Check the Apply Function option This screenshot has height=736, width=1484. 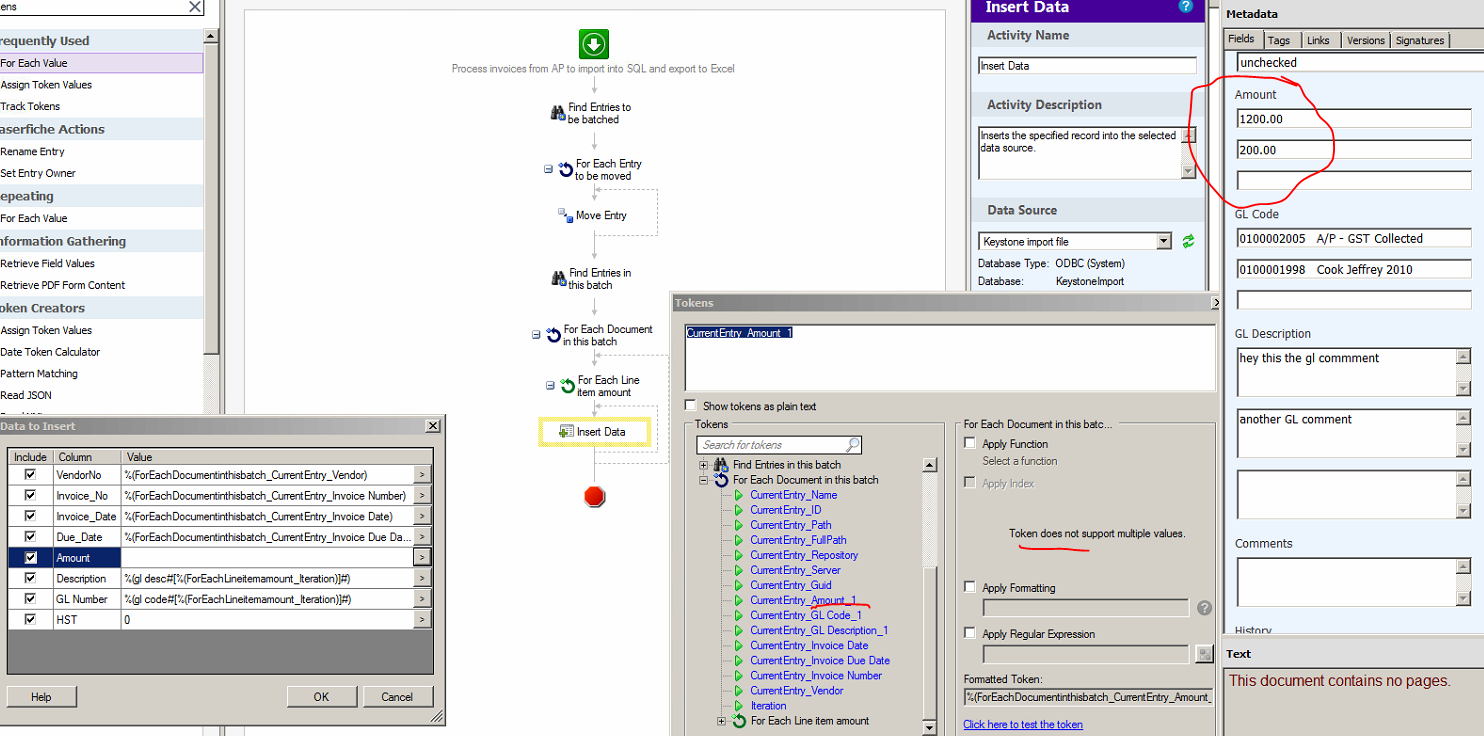(969, 444)
